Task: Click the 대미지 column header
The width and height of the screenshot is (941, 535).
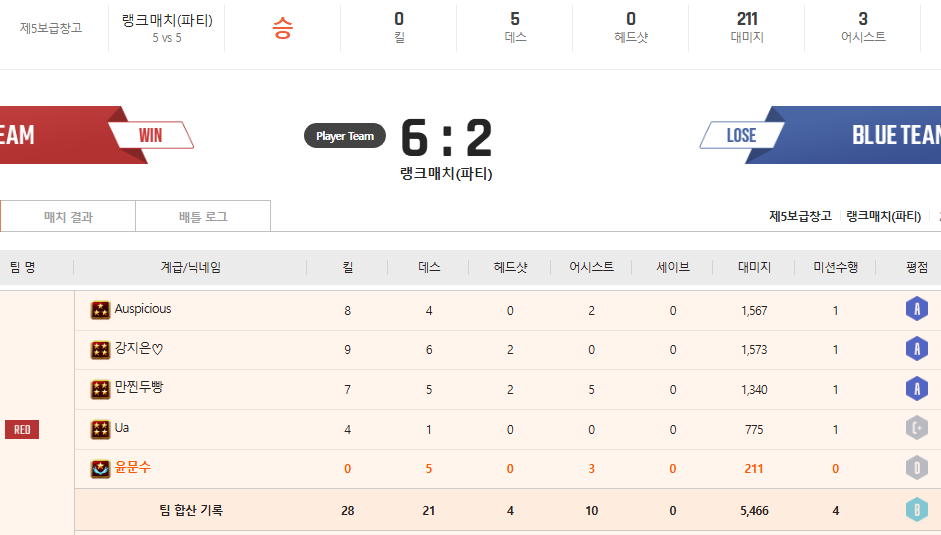Action: pyautogui.click(x=754, y=268)
